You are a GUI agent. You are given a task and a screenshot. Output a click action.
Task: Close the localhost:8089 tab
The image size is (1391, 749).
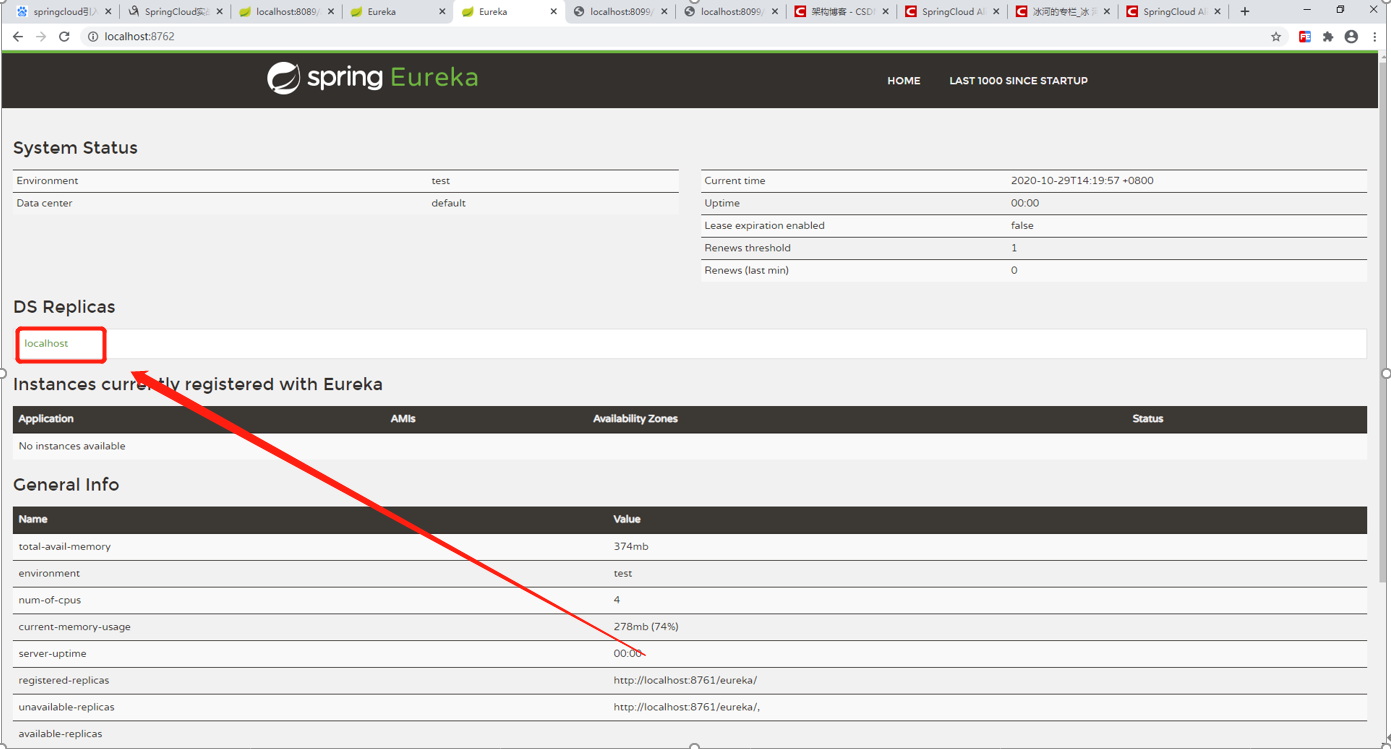(x=331, y=12)
